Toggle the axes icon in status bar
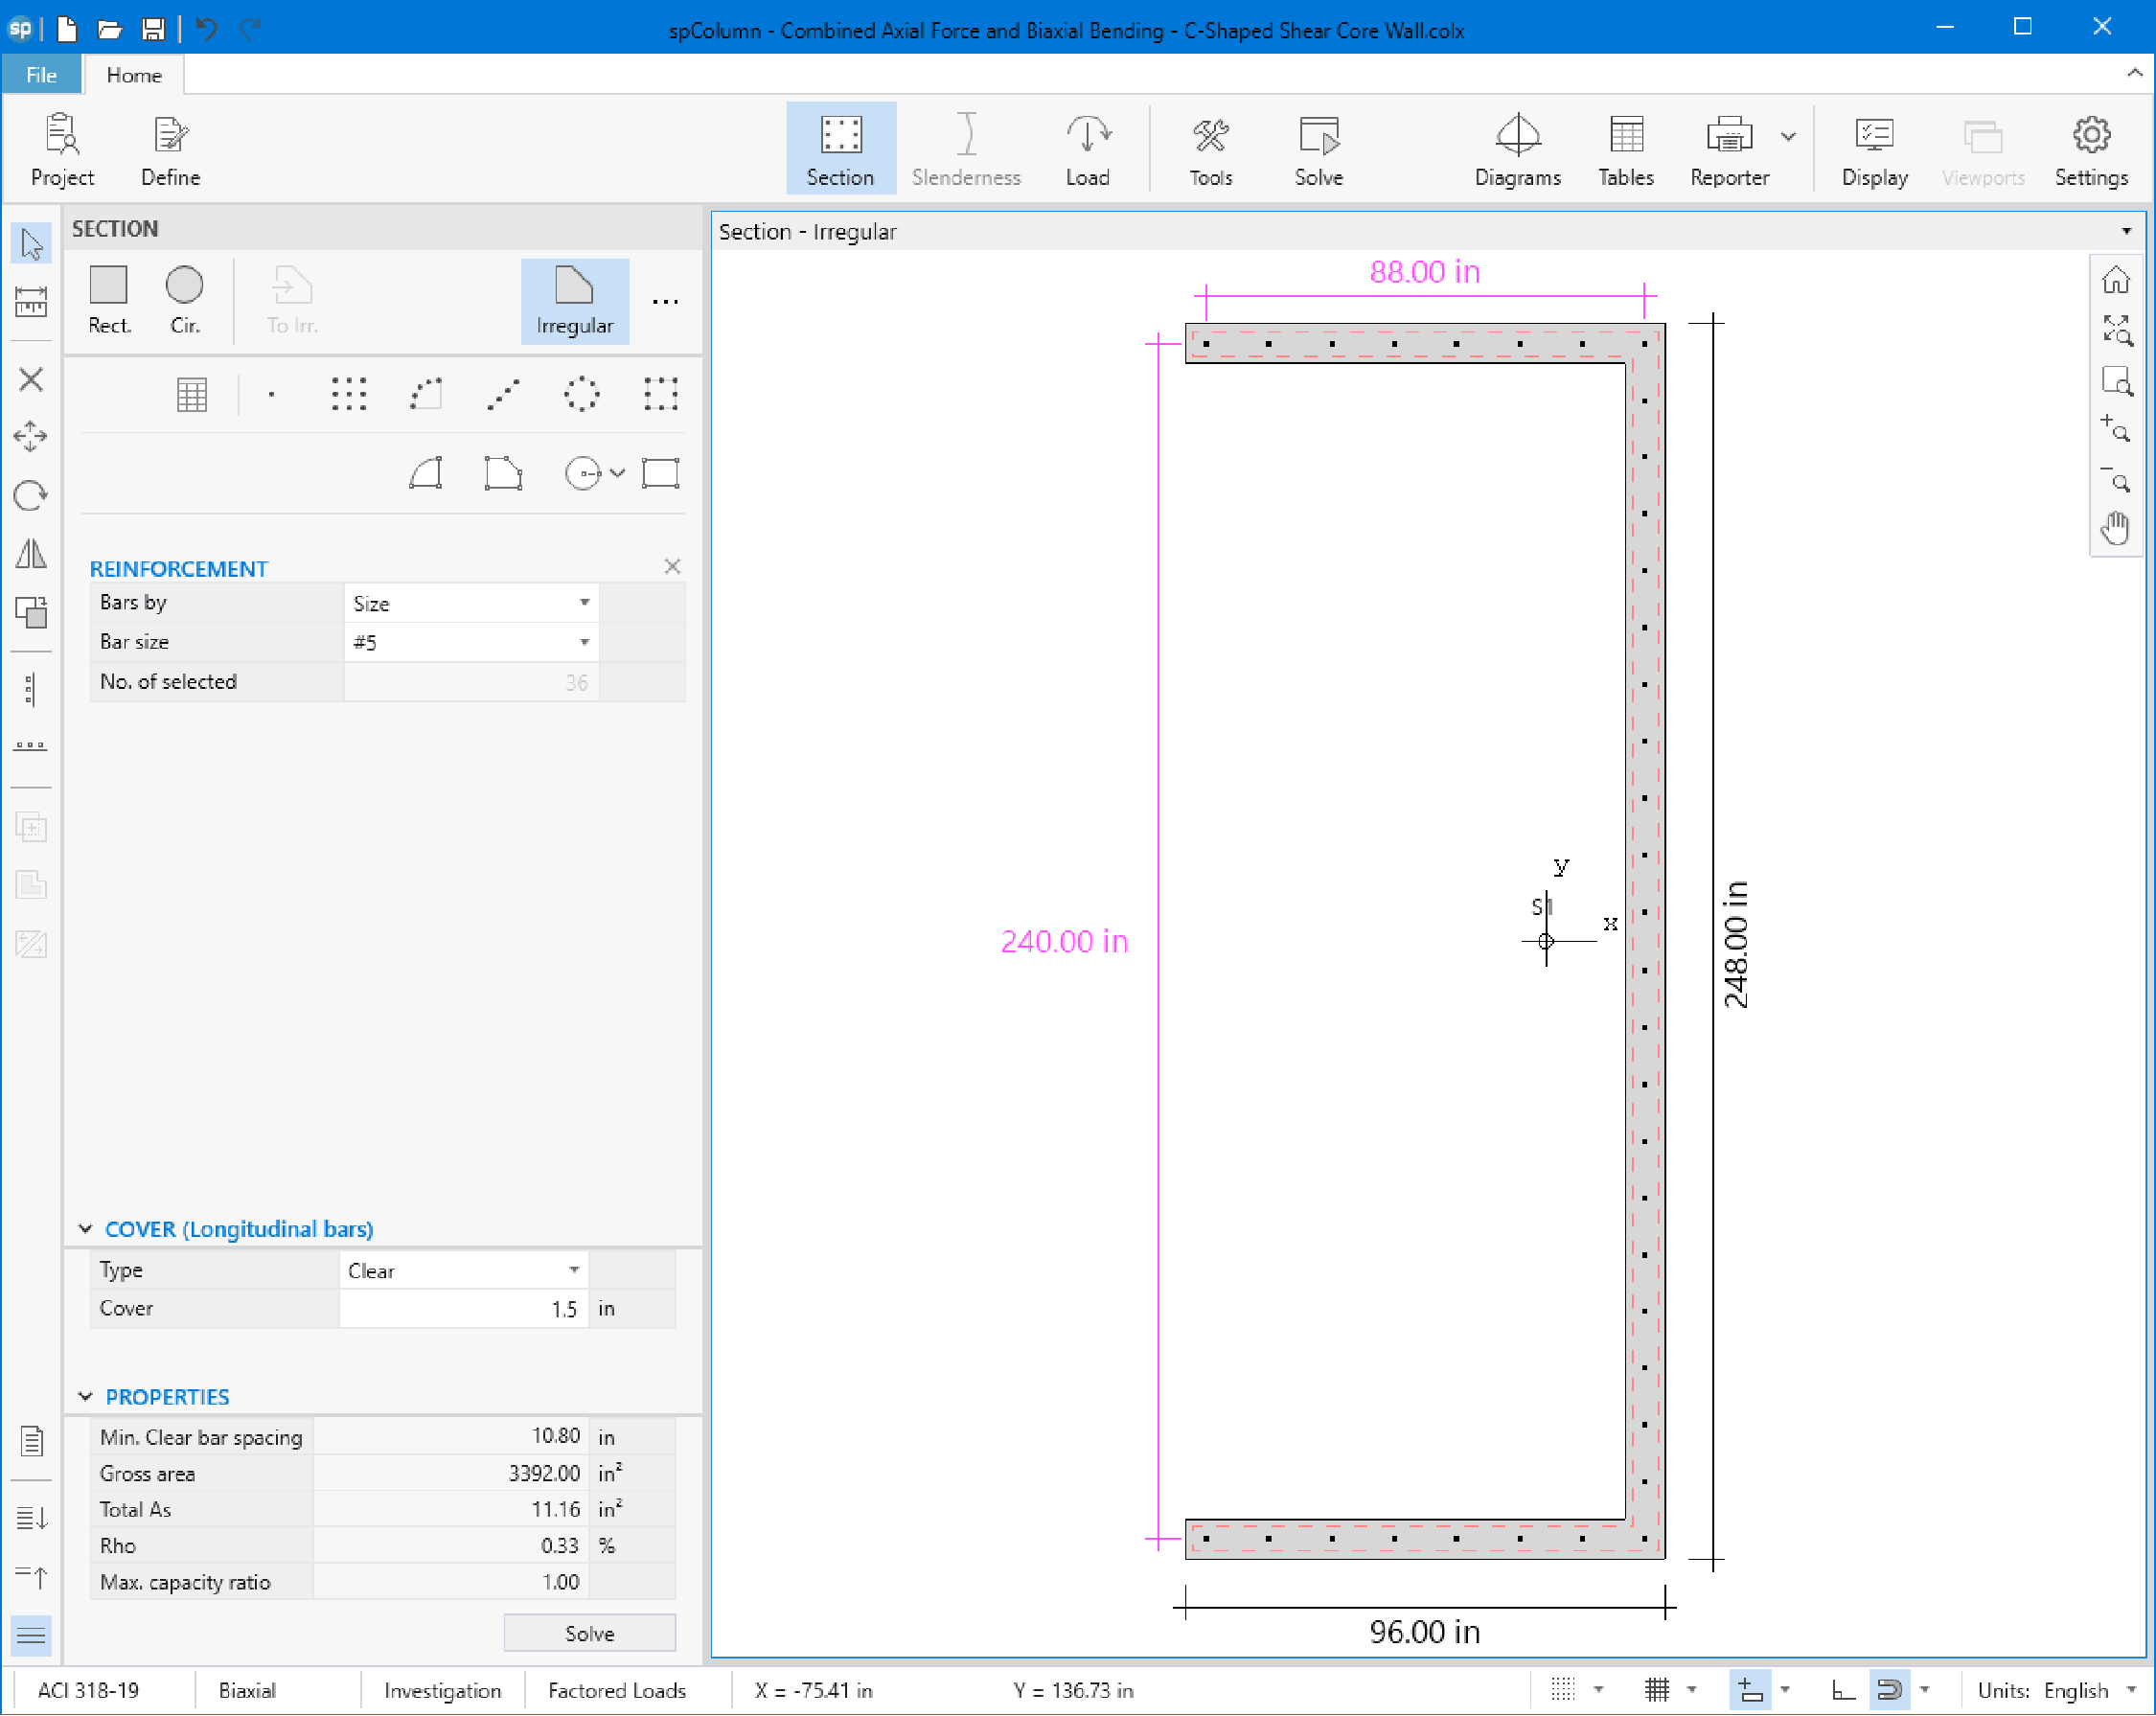This screenshot has height=1716, width=2156. pos(1843,1690)
